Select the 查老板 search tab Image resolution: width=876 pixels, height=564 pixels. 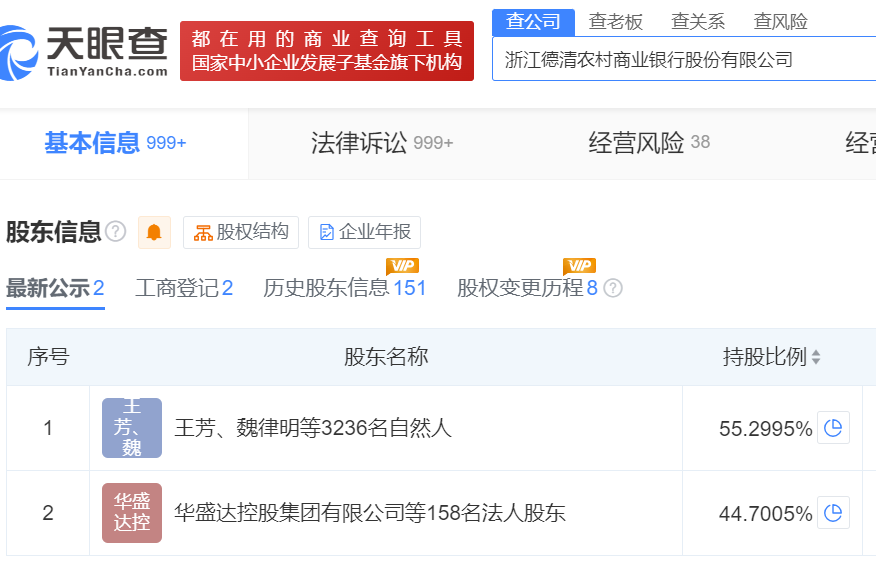616,22
